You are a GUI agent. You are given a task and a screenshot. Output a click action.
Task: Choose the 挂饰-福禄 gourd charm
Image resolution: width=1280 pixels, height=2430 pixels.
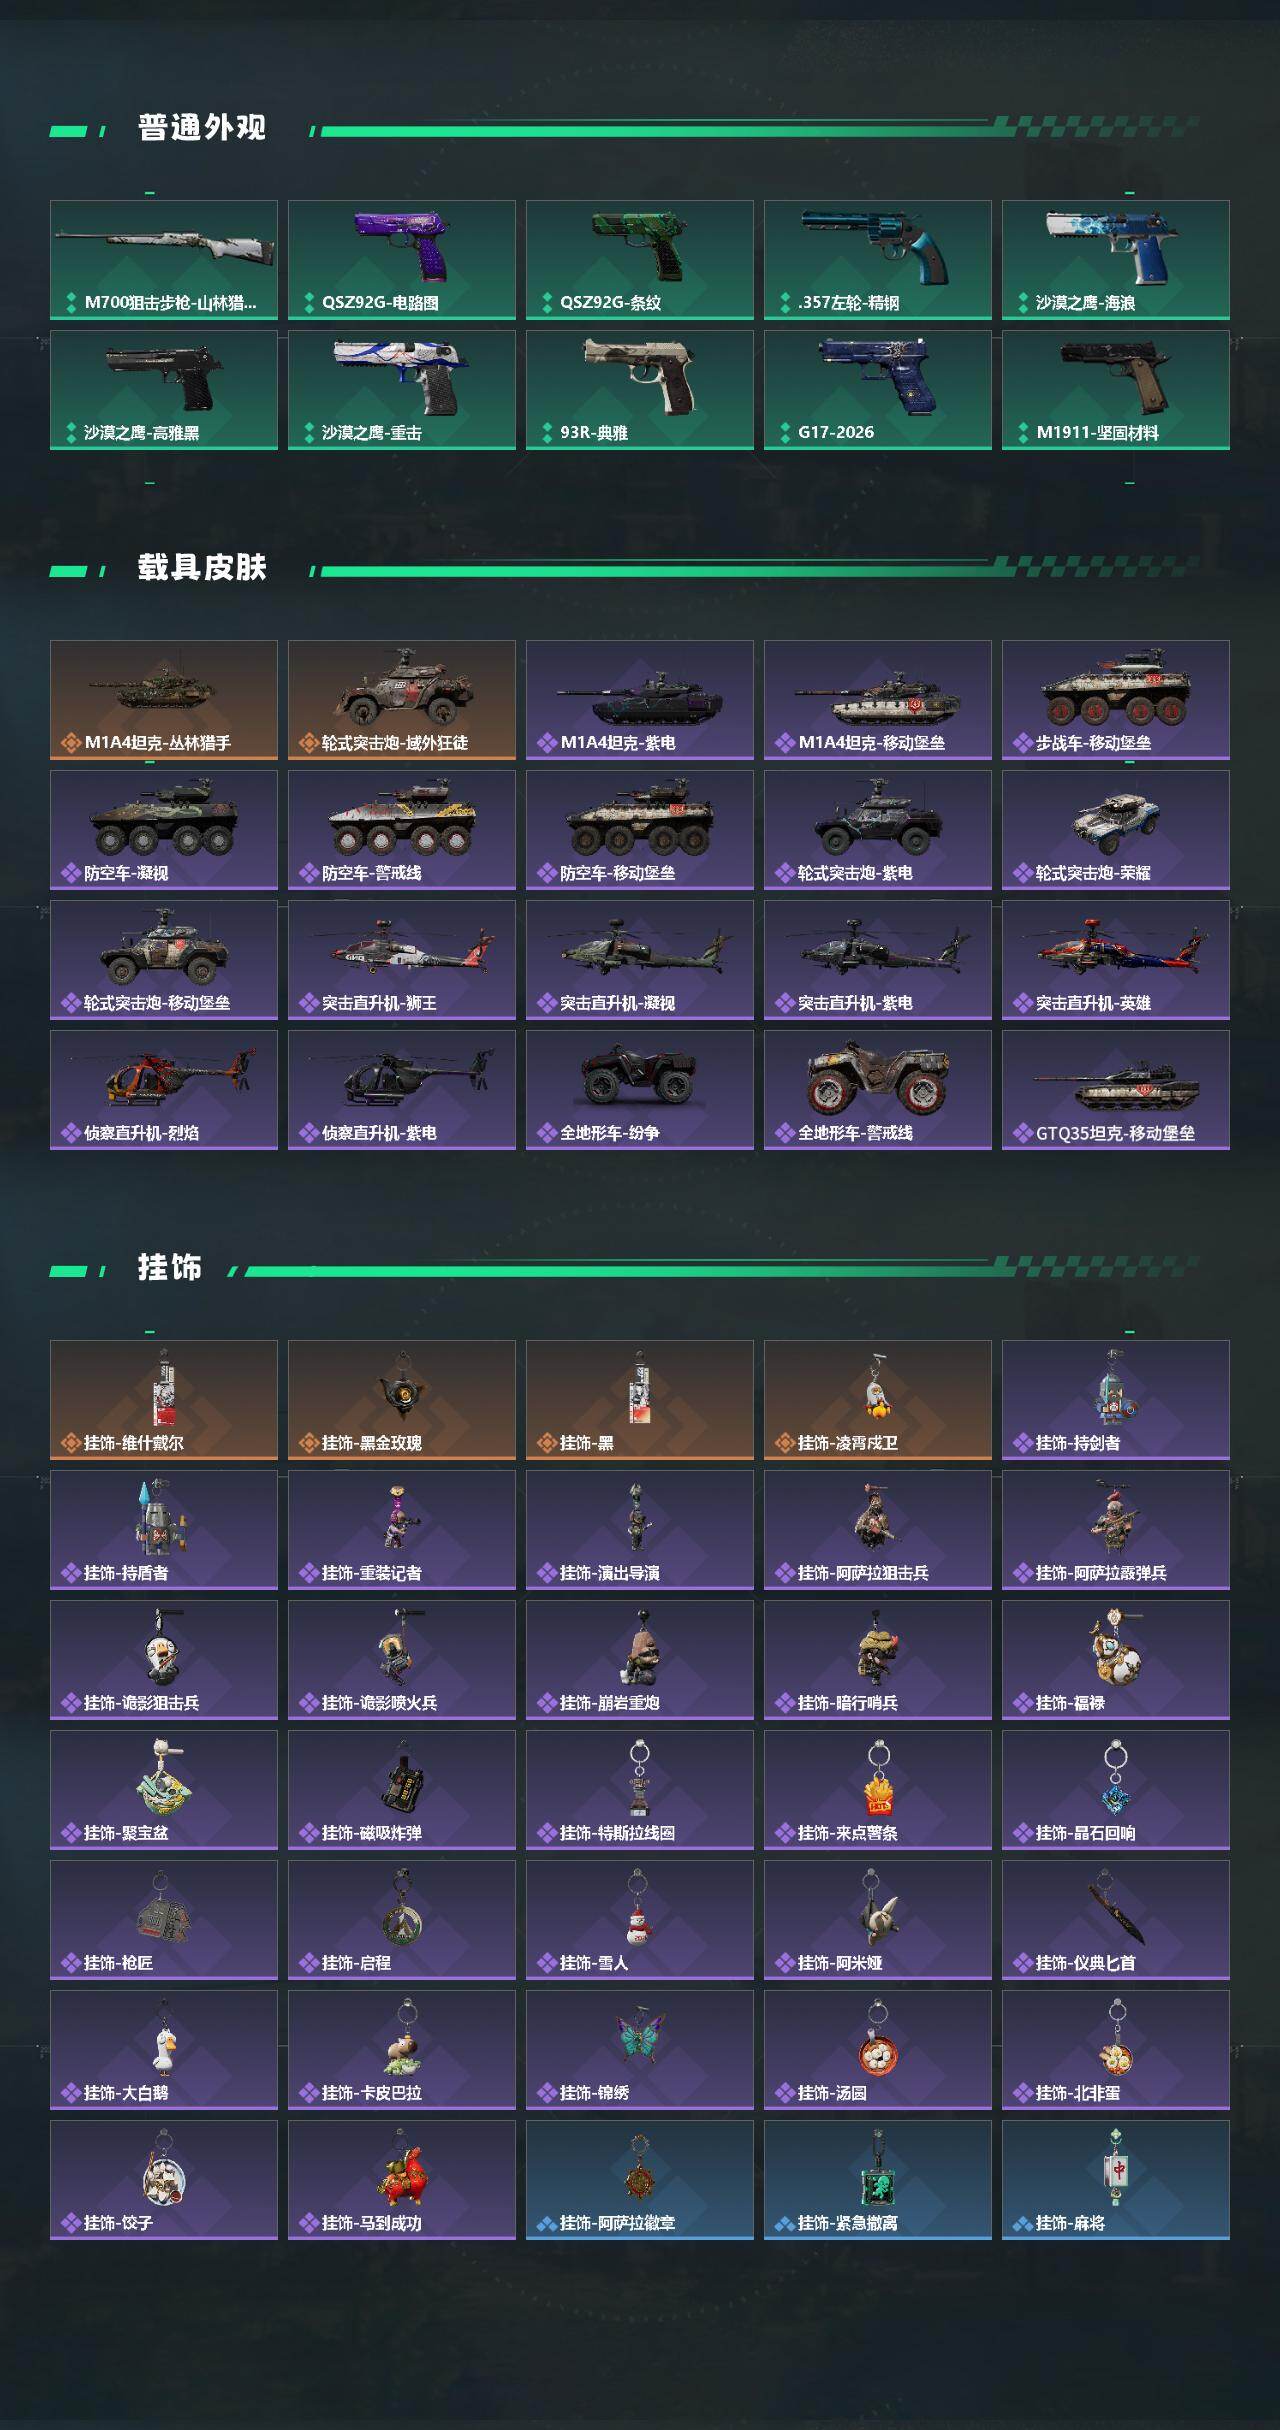[1116, 1660]
